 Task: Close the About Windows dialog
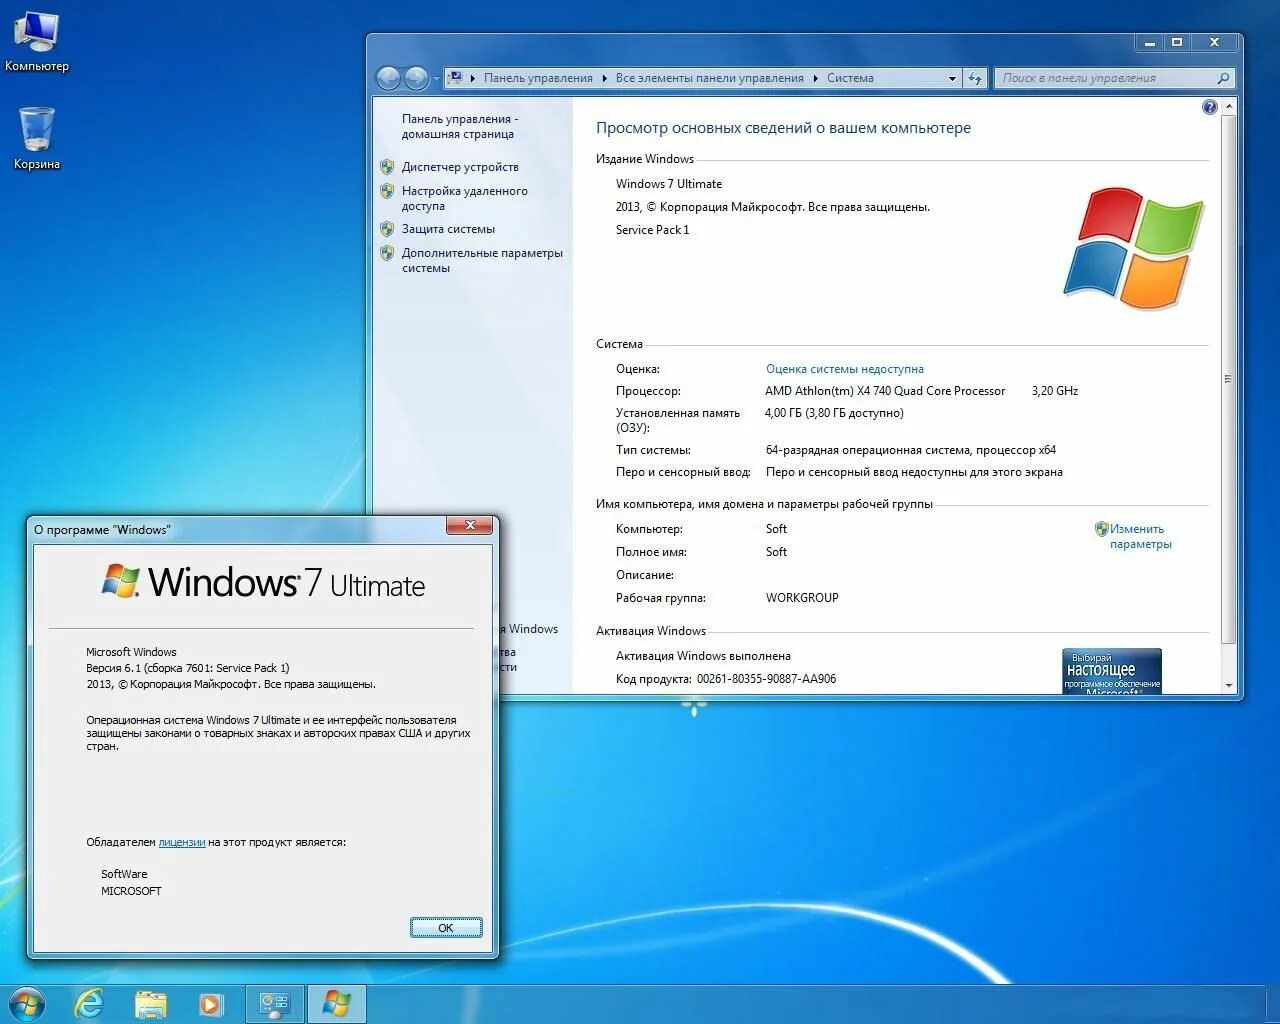point(469,525)
